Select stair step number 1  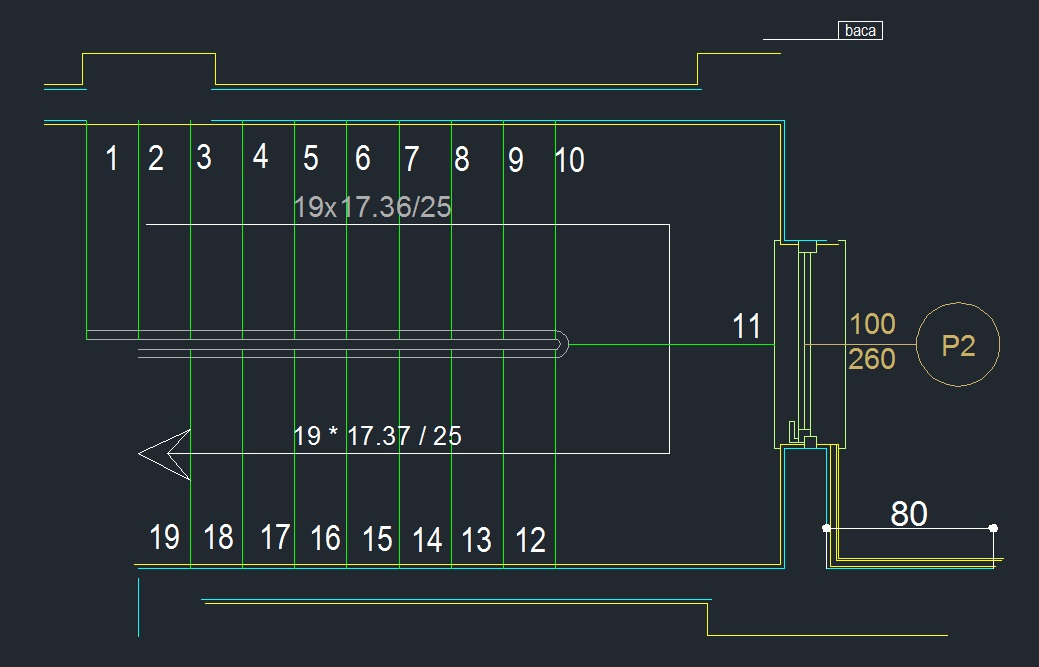(x=112, y=159)
